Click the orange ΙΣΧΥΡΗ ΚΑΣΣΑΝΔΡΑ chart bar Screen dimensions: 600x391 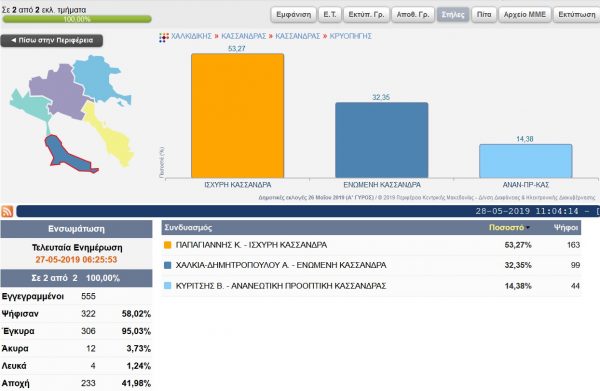coord(238,116)
